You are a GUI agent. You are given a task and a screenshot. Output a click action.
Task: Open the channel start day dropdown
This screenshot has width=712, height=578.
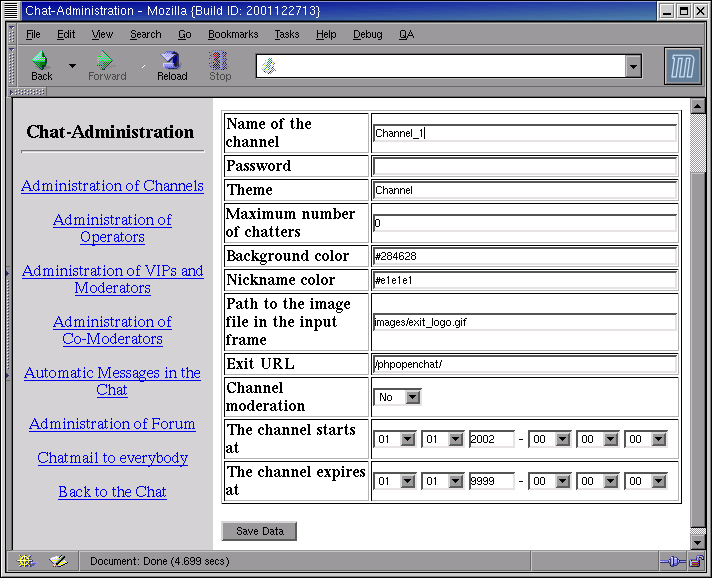pyautogui.click(x=395, y=439)
